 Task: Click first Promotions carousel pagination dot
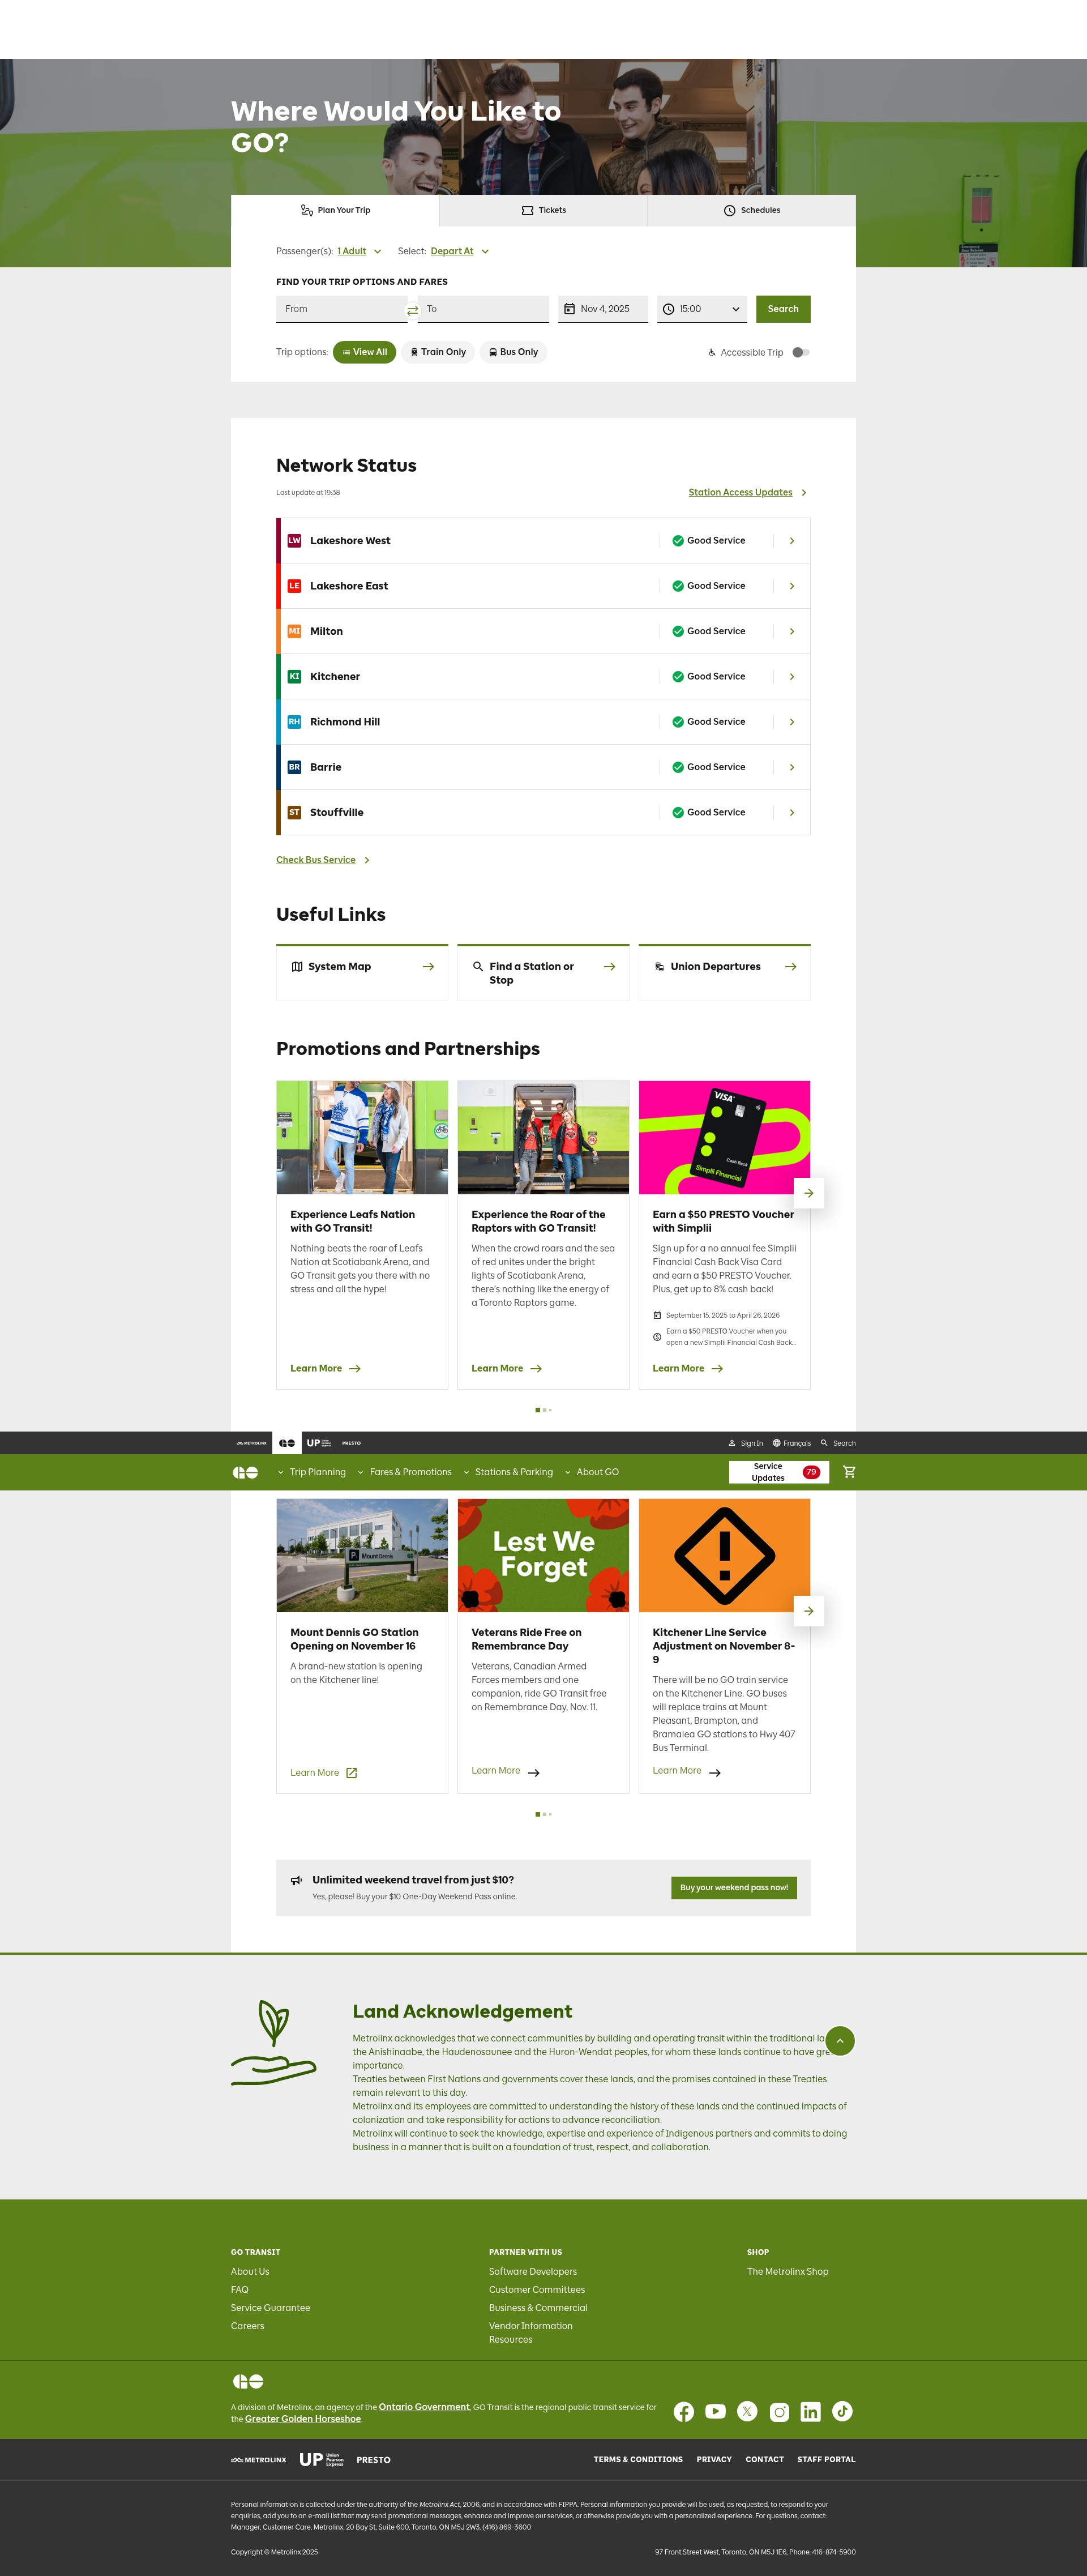coord(538,1410)
